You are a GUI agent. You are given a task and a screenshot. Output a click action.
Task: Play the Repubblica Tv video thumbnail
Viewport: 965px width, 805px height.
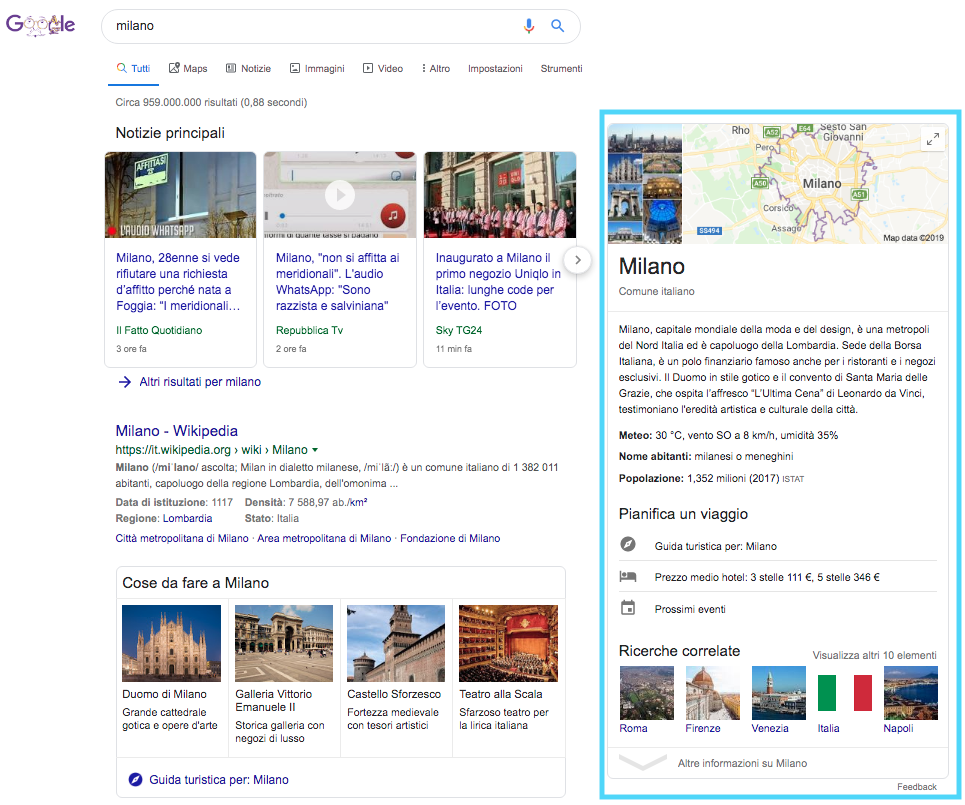pyautogui.click(x=340, y=194)
